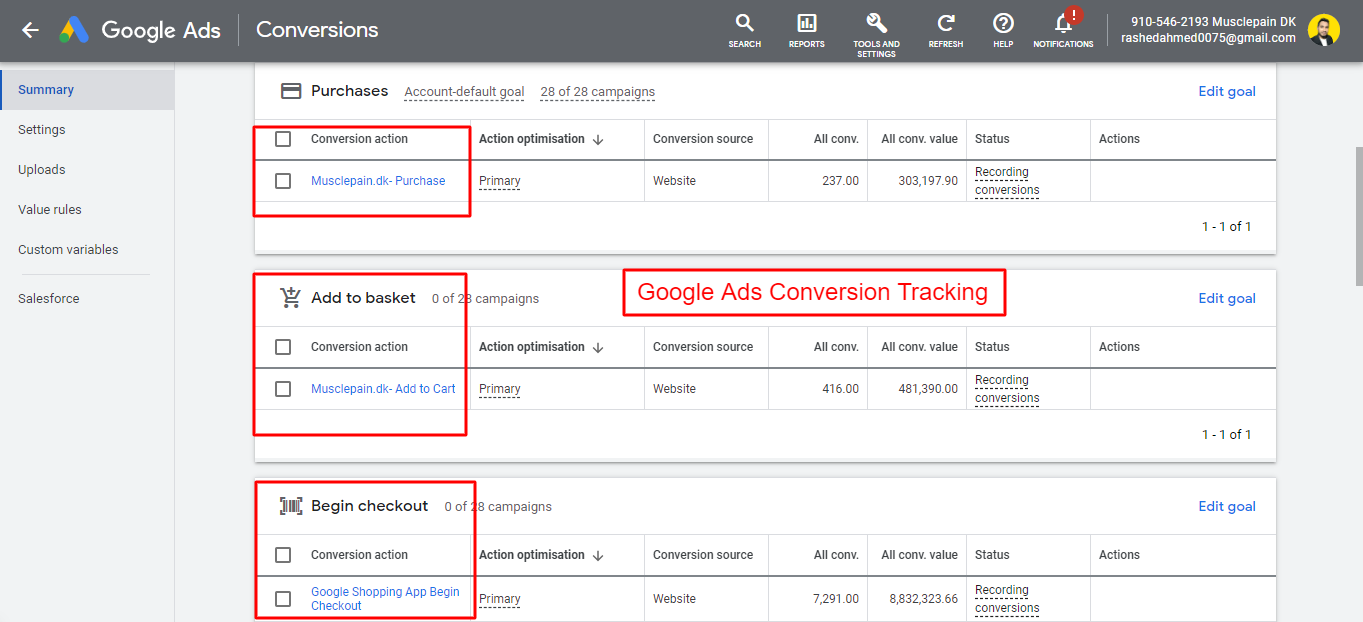Open the Help question mark icon
The width and height of the screenshot is (1363, 622).
[x=1003, y=24]
